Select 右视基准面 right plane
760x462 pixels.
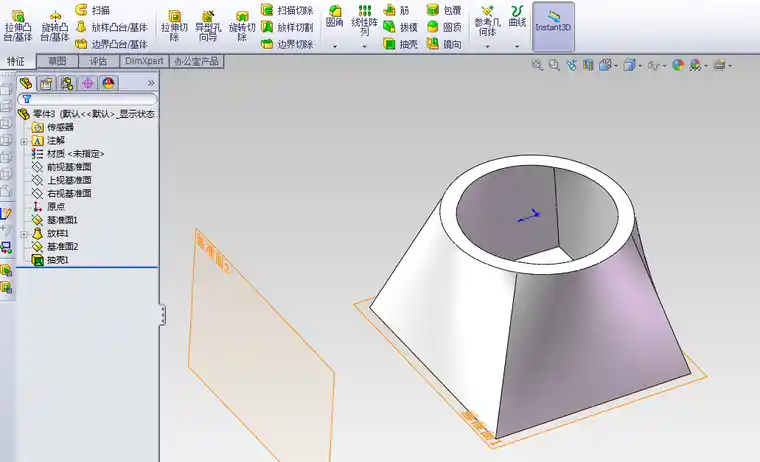pyautogui.click(x=62, y=193)
